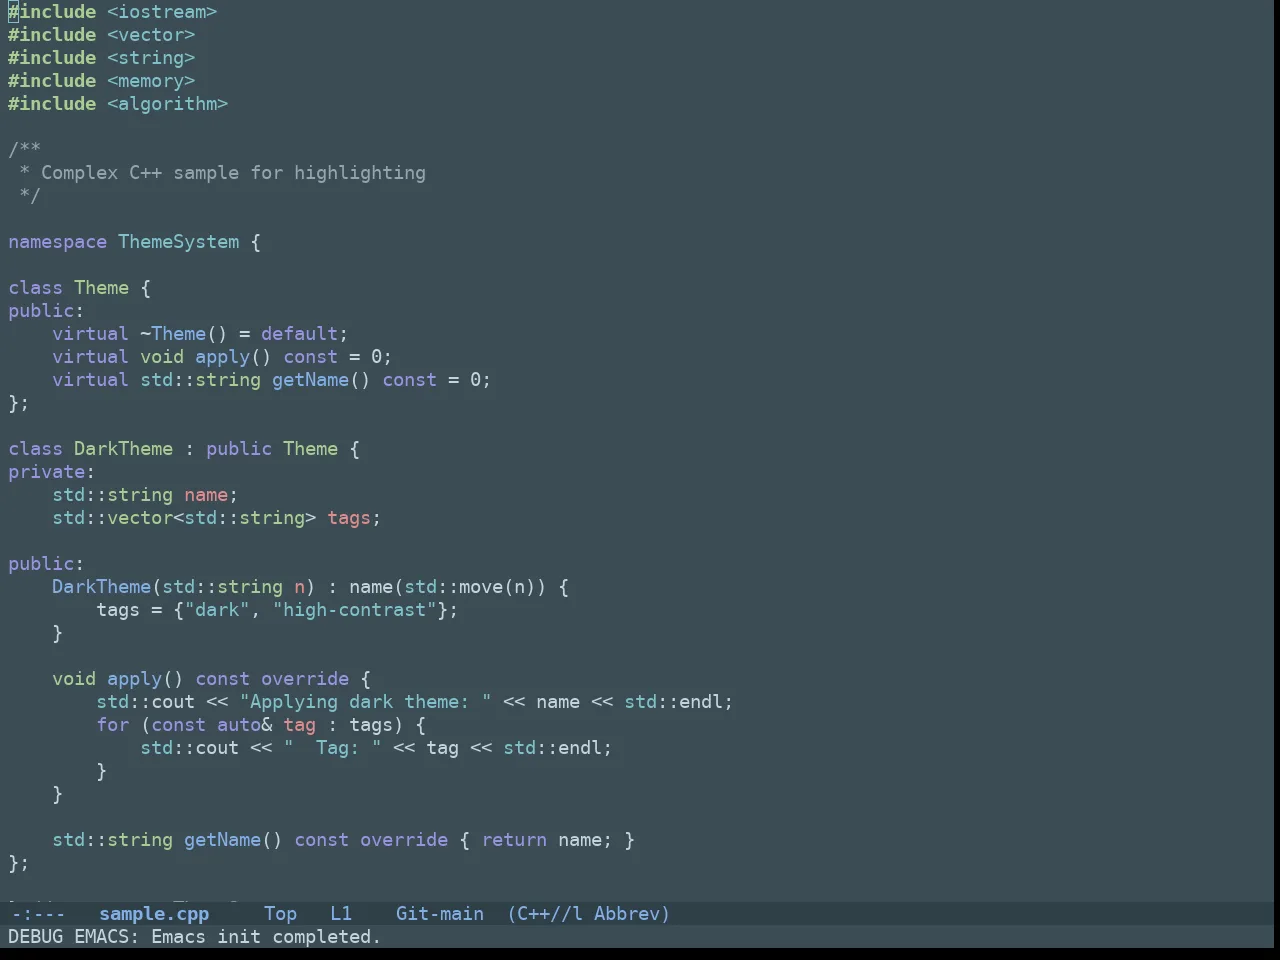Image resolution: width=1280 pixels, height=960 pixels.
Task: Click the 'public:' specifier below 'class Theme'
Action: coord(46,311)
